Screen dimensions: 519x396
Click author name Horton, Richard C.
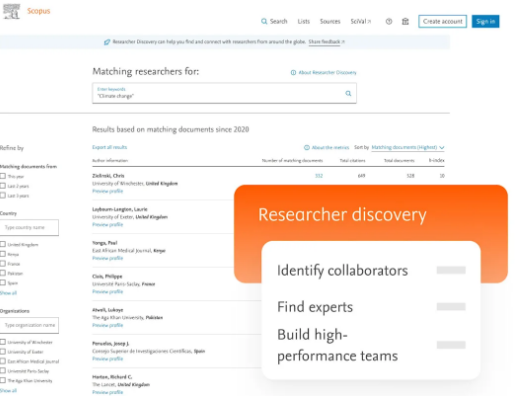pos(112,377)
